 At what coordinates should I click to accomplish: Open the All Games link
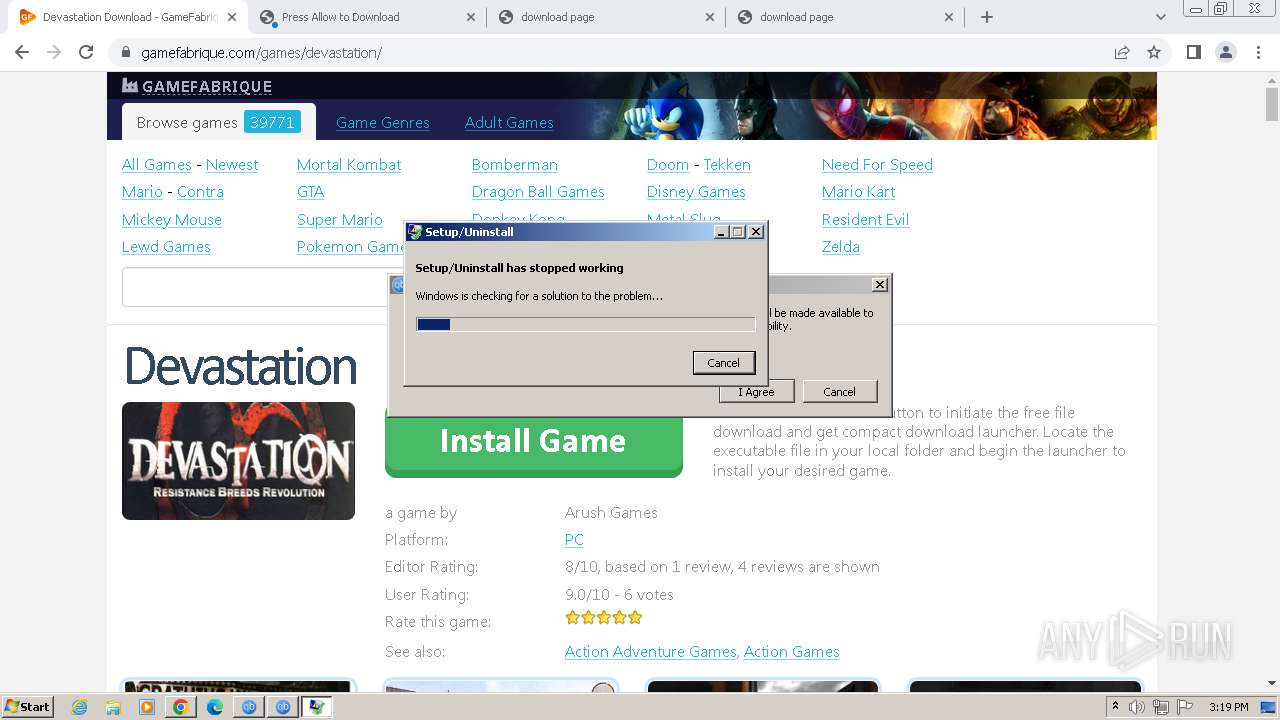(157, 165)
